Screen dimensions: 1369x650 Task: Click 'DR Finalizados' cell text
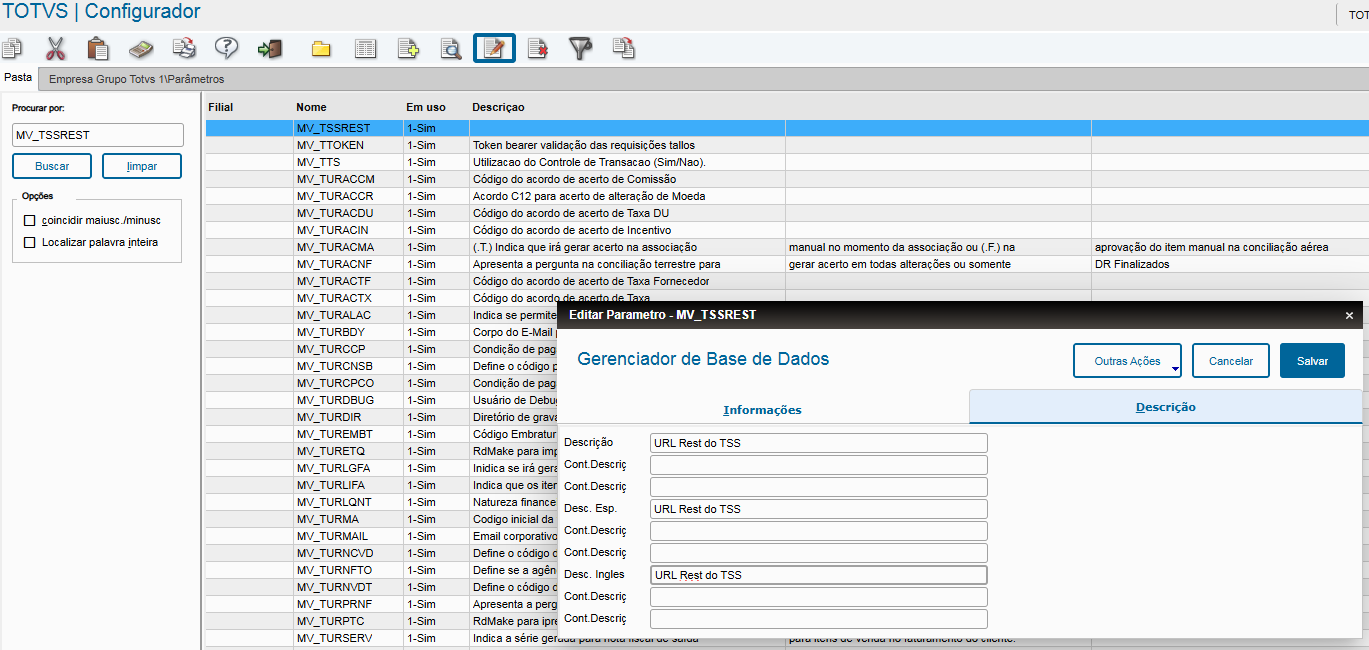(x=1132, y=264)
